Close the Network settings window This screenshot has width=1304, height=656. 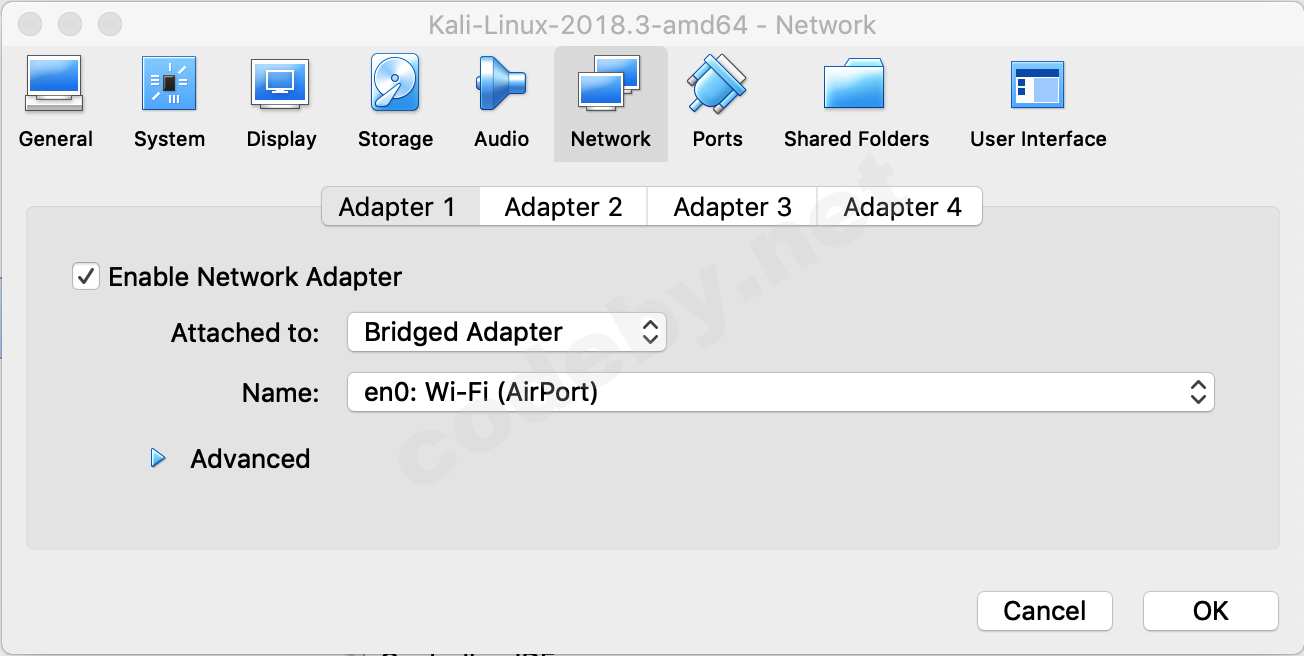click(31, 23)
